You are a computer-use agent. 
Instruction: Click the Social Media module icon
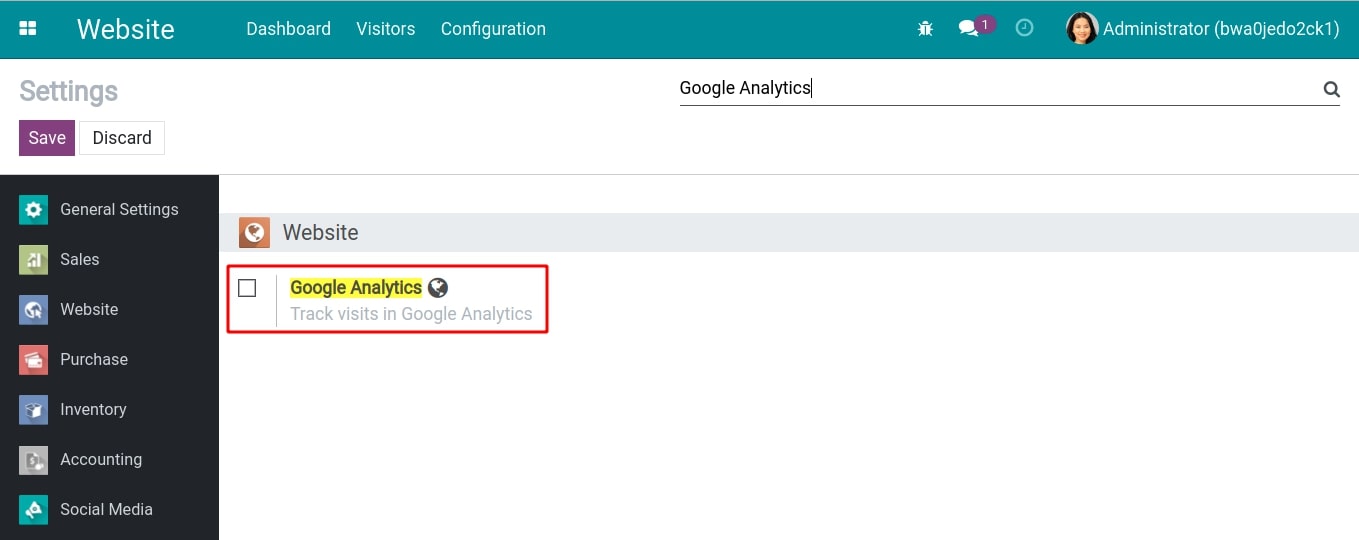pos(33,510)
